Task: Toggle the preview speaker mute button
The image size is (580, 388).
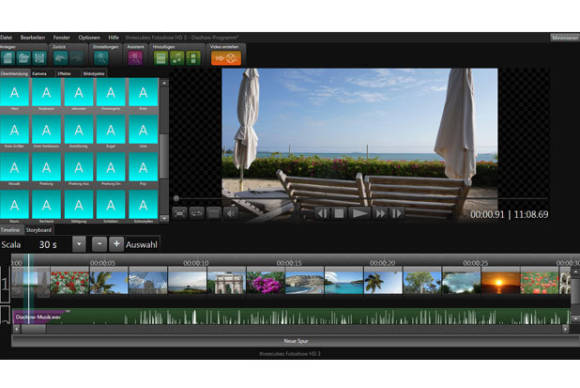Action: tap(230, 213)
